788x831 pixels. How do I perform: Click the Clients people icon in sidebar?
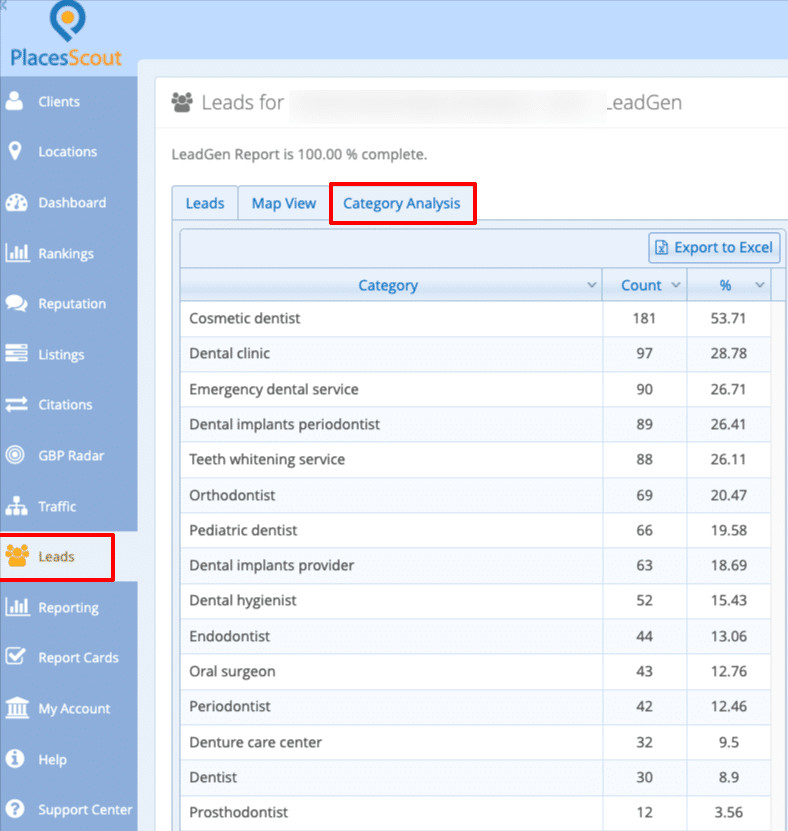point(16,101)
